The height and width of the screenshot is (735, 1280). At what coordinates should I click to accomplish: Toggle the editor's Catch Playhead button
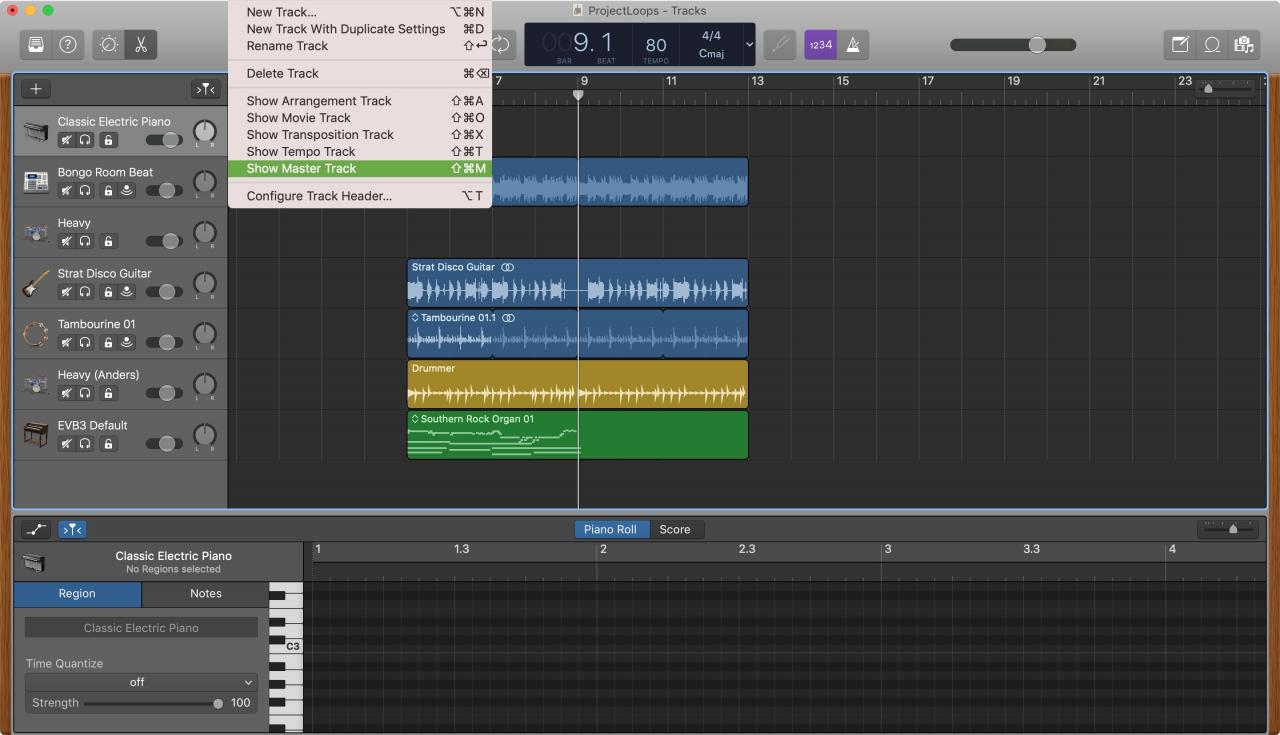pyautogui.click(x=72, y=529)
